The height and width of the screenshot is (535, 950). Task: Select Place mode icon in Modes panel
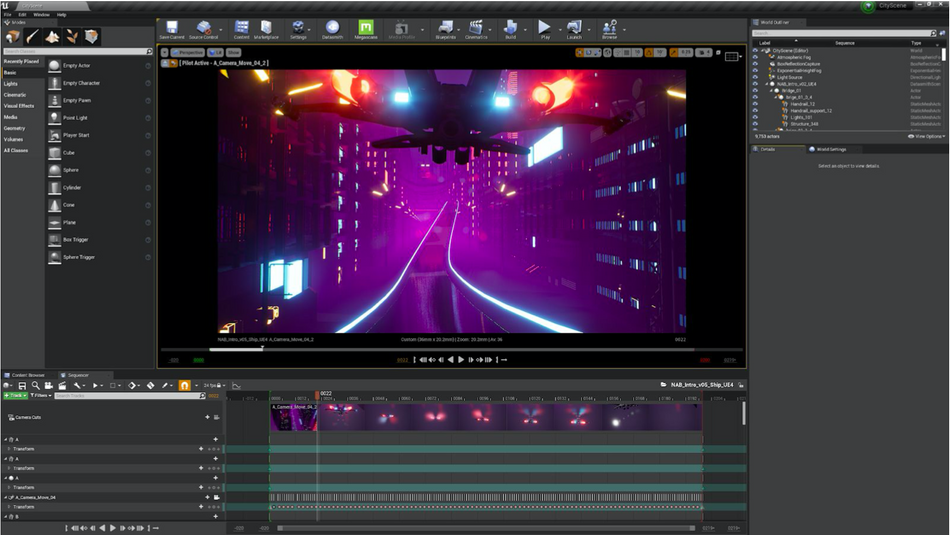pos(13,37)
